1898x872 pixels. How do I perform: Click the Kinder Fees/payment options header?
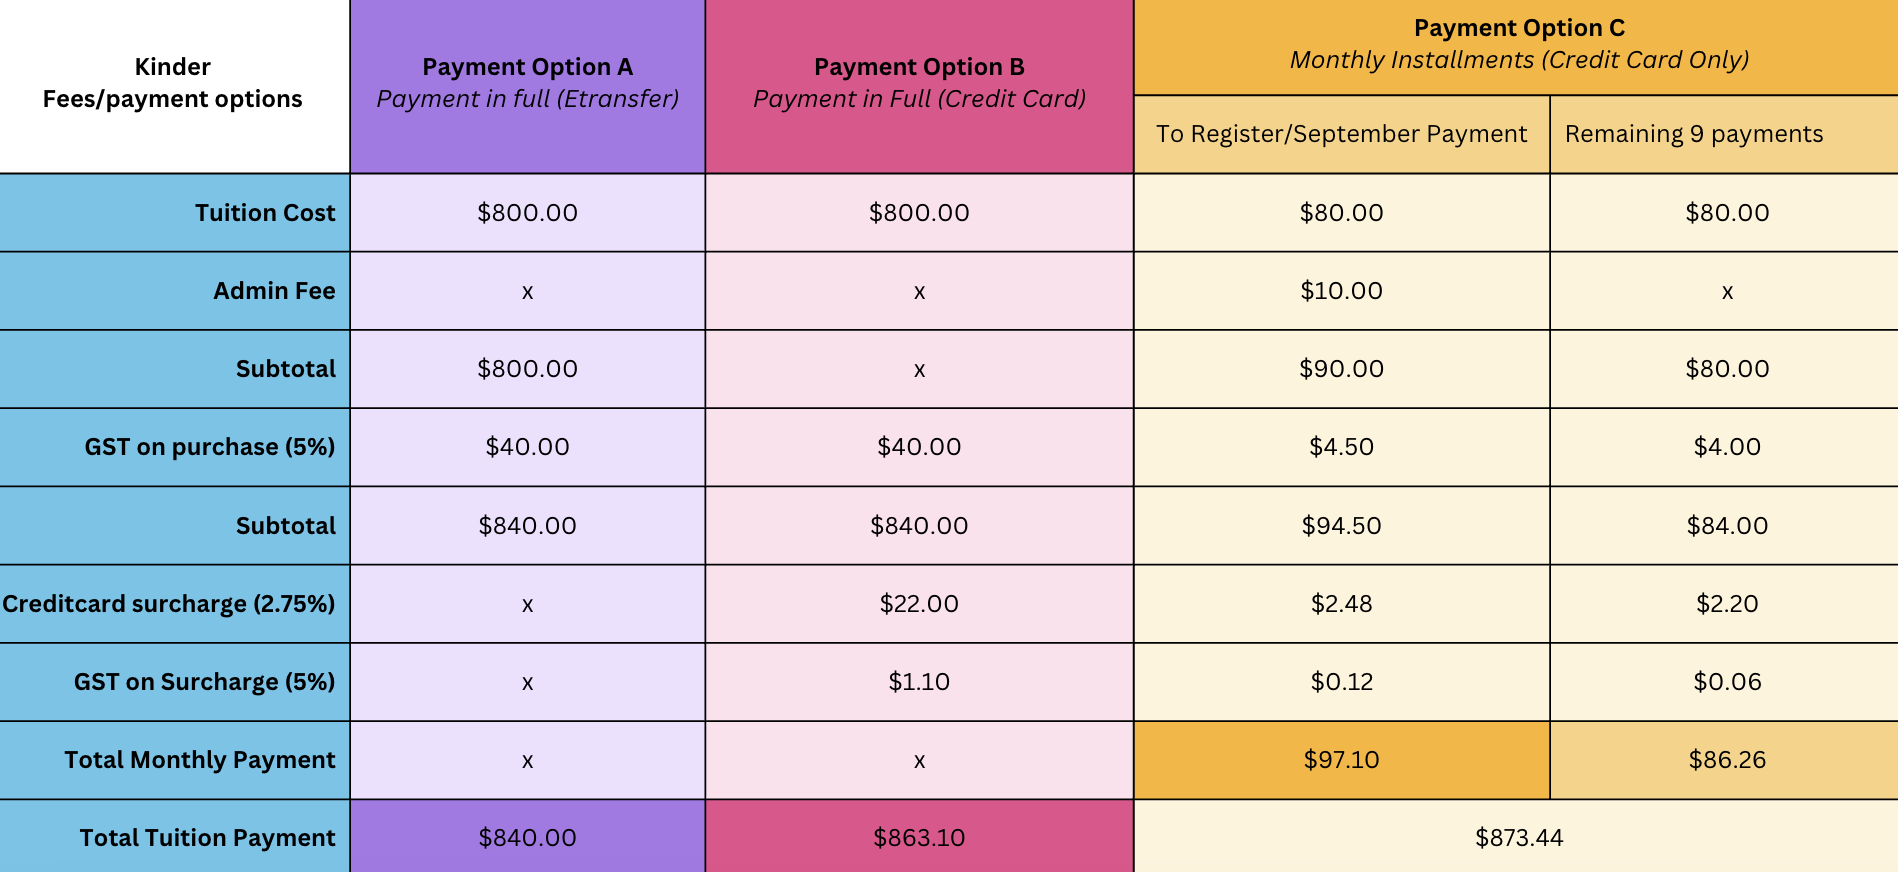(173, 83)
